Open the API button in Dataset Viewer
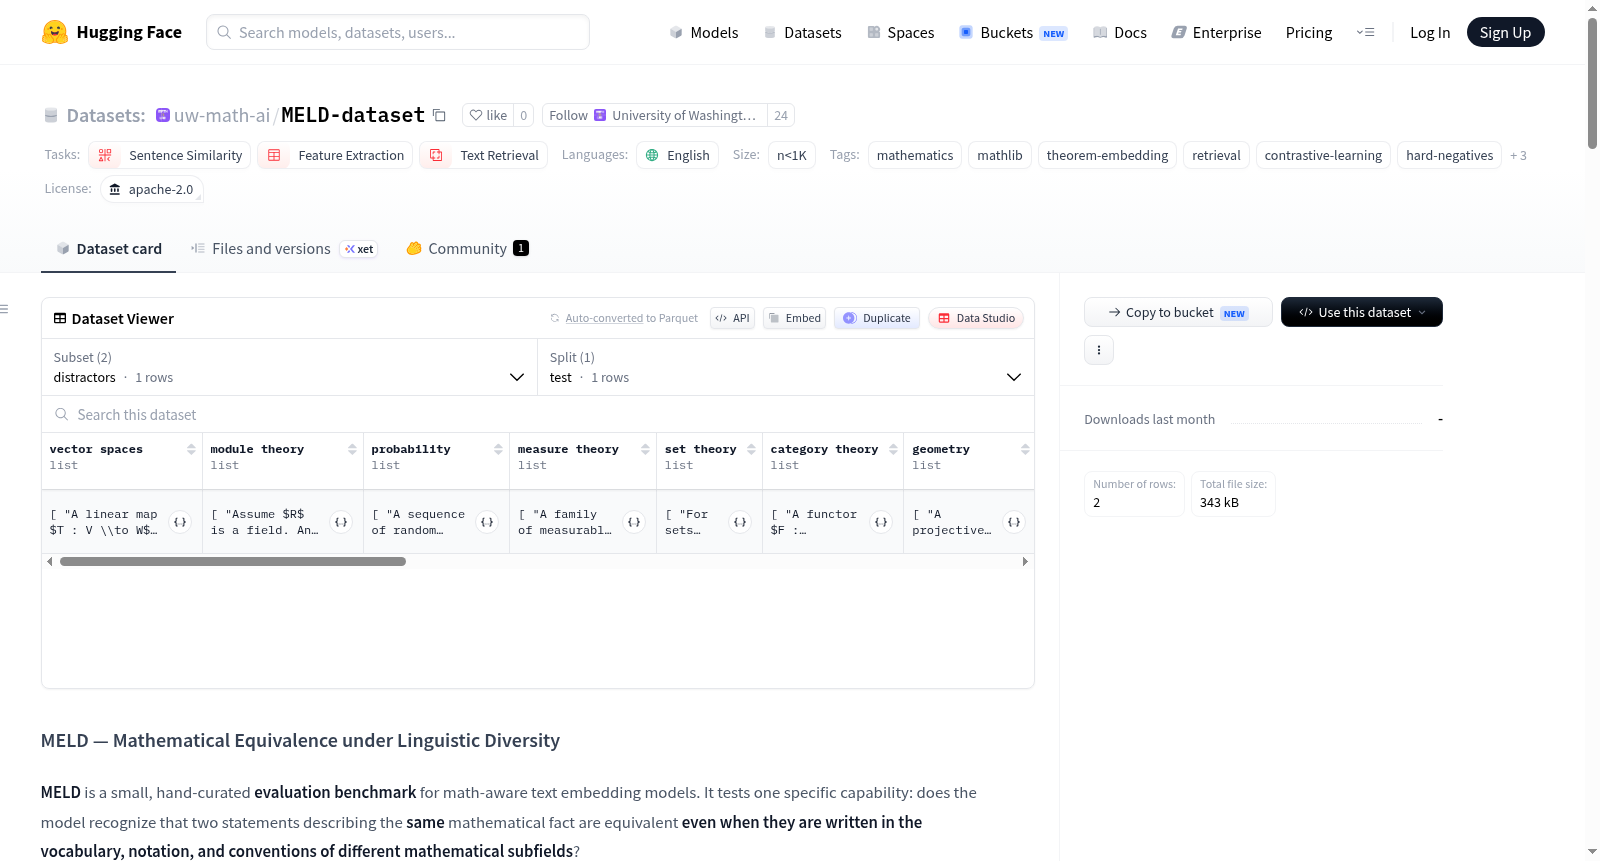Image resolution: width=1600 pixels, height=861 pixels. [732, 318]
